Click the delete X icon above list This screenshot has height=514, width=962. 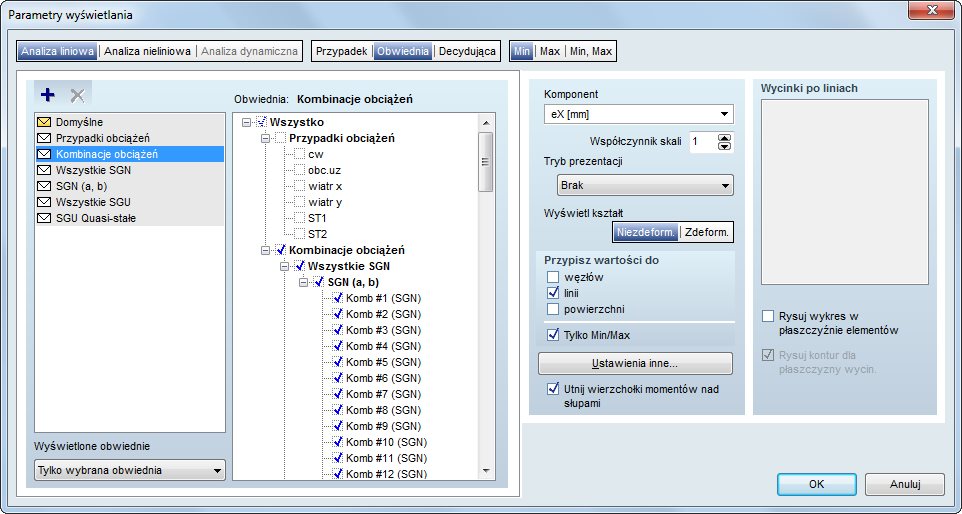tap(77, 94)
